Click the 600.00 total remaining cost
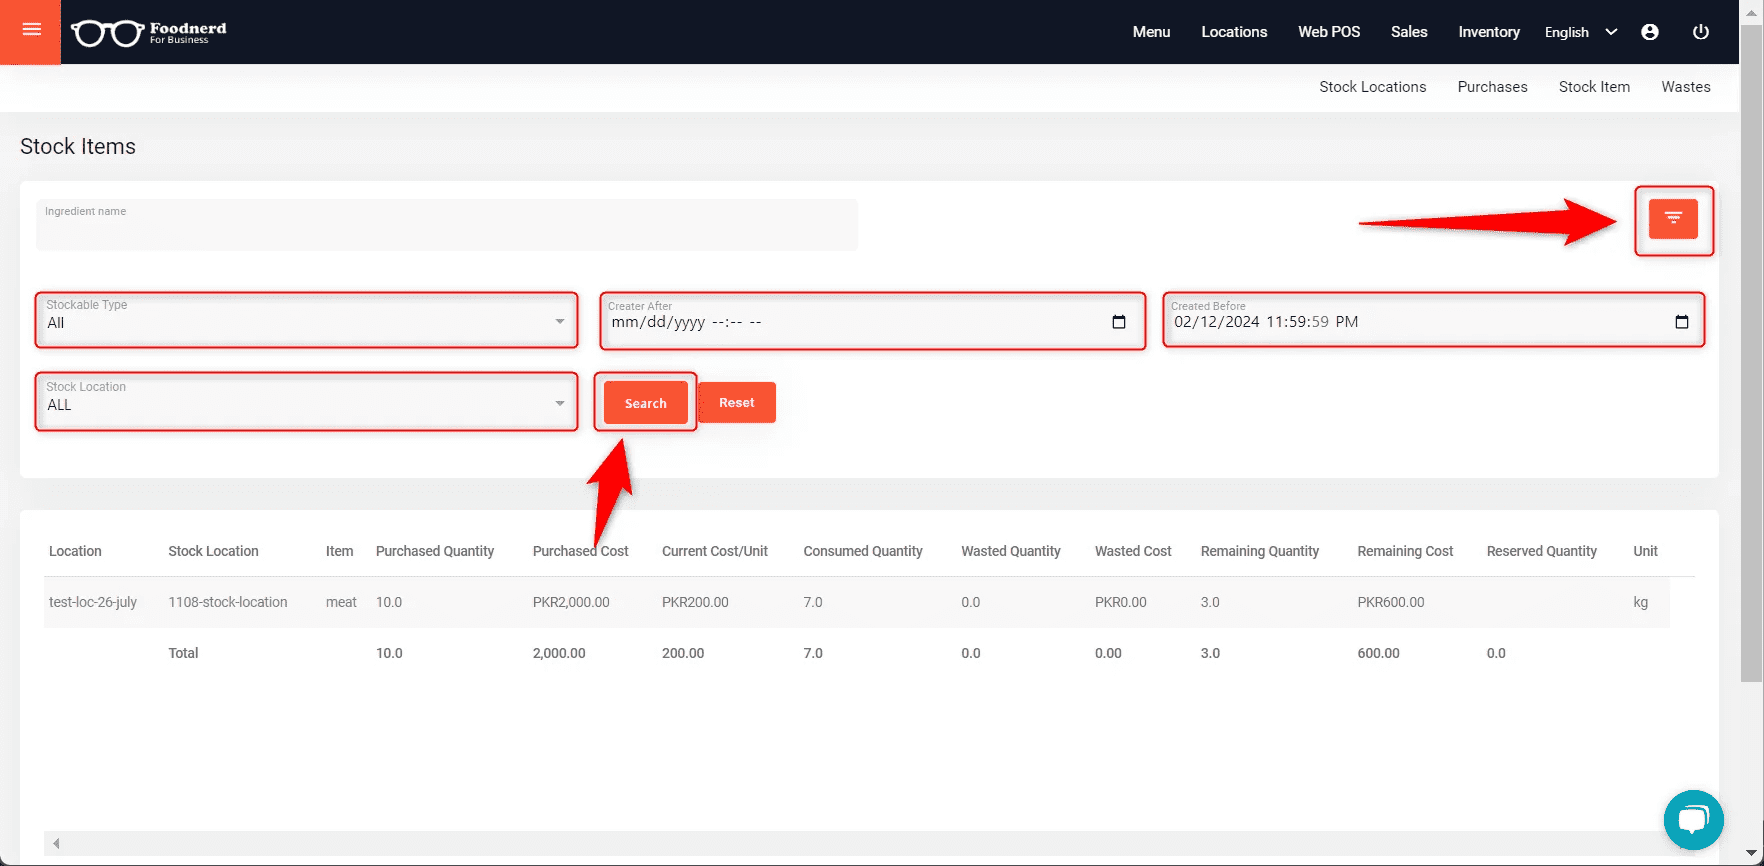Screen dimensions: 1764x866 tap(1378, 653)
